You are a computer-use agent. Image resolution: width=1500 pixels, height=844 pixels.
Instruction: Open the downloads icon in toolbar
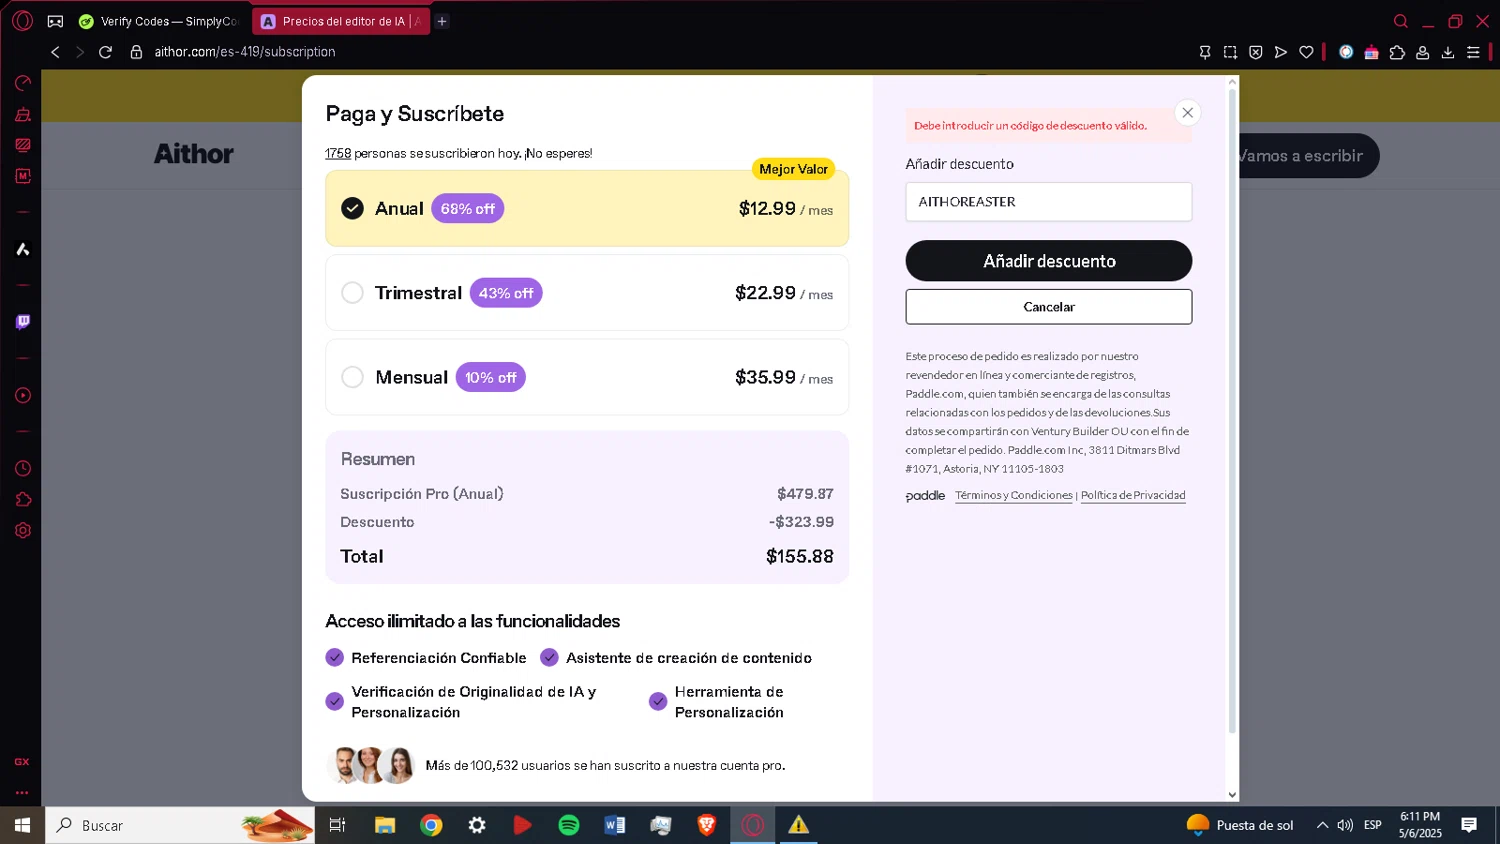[1447, 52]
